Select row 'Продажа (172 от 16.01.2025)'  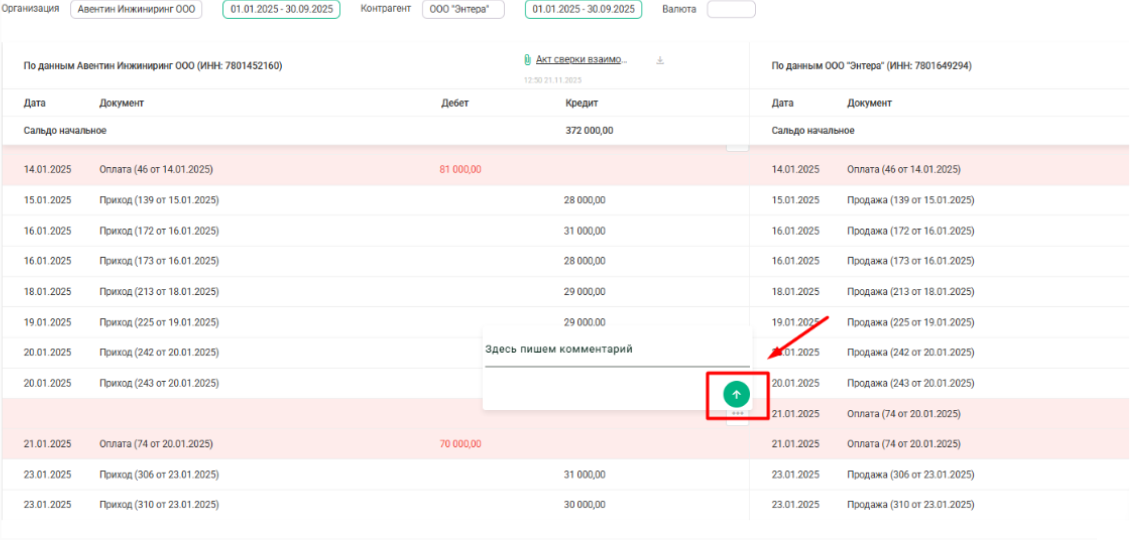point(910,231)
